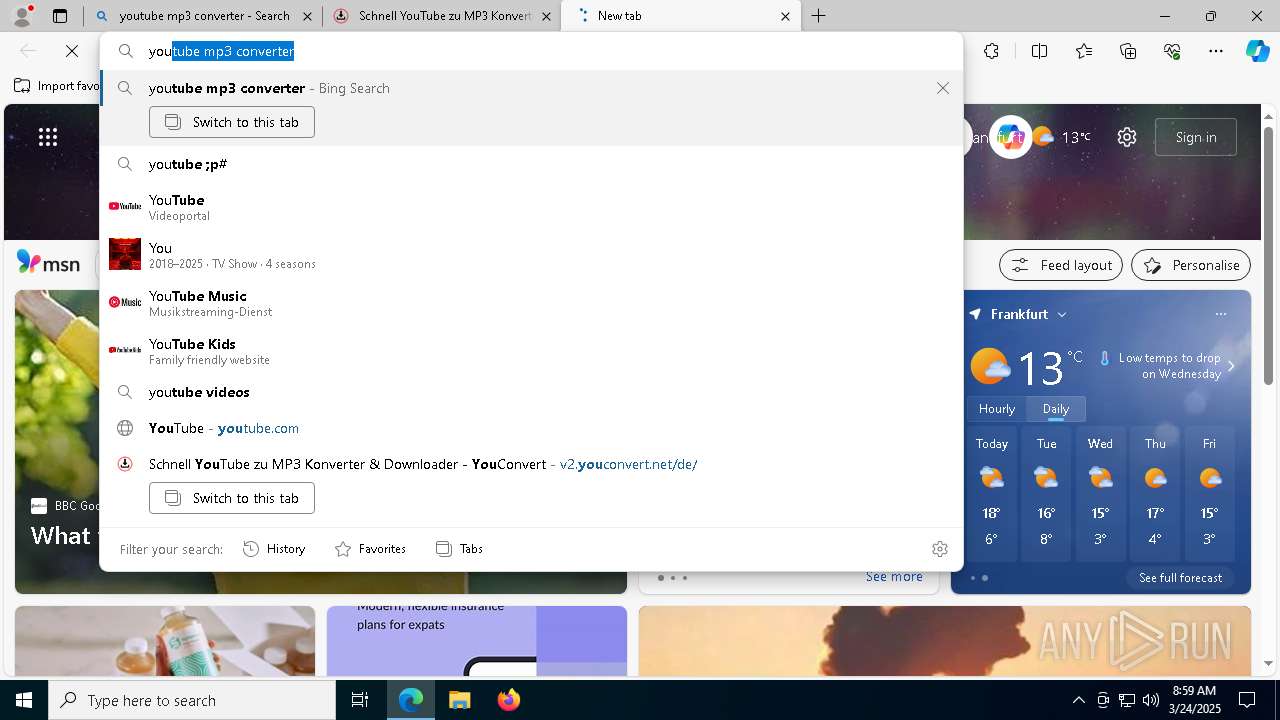
Task: Advance weather alert with right chevron
Action: pyautogui.click(x=1231, y=366)
